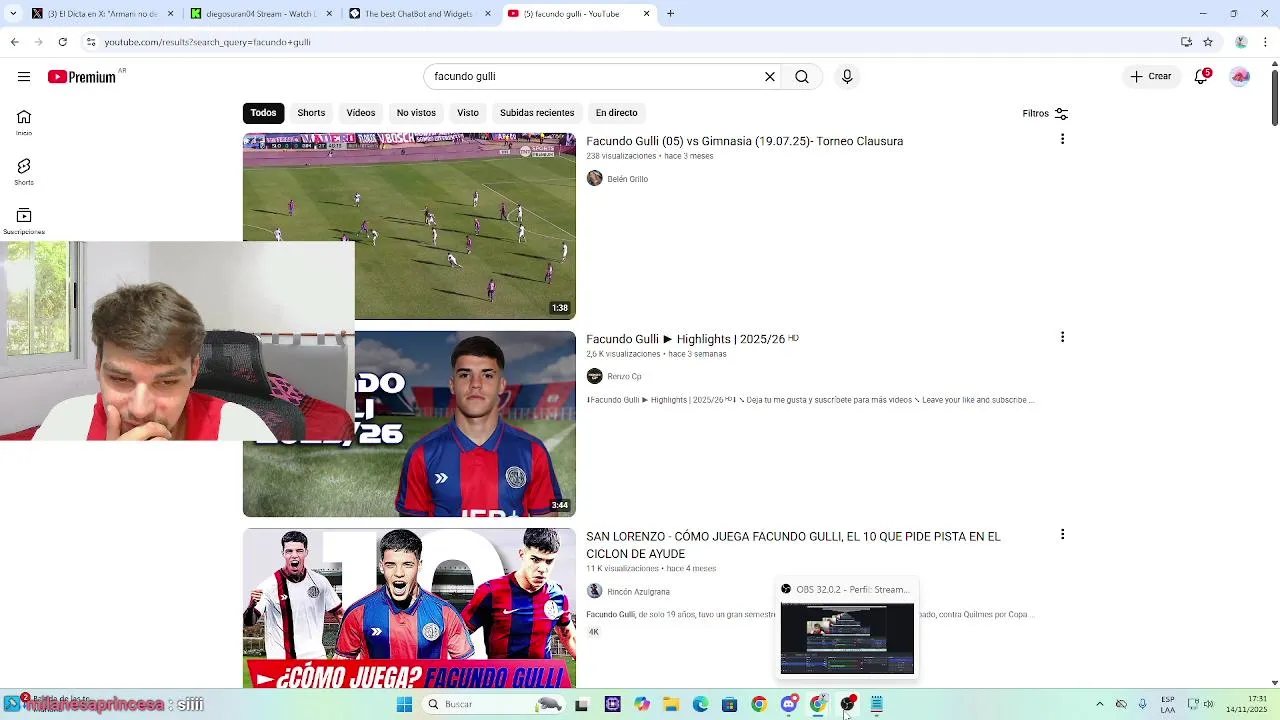1280x720 pixels.
Task: Select the No vistos filter chip
Action: click(x=416, y=113)
